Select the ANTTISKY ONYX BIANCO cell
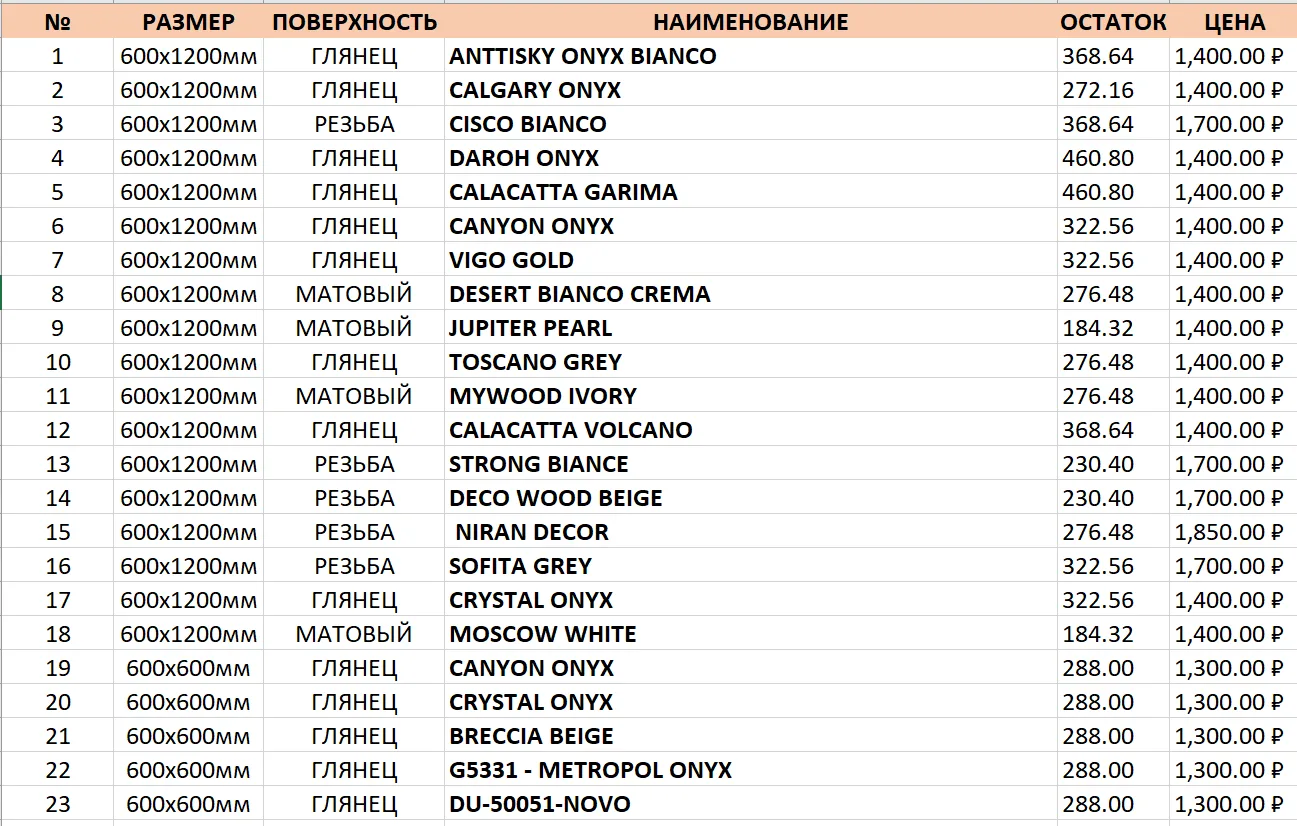This screenshot has width=1297, height=826. (x=750, y=56)
